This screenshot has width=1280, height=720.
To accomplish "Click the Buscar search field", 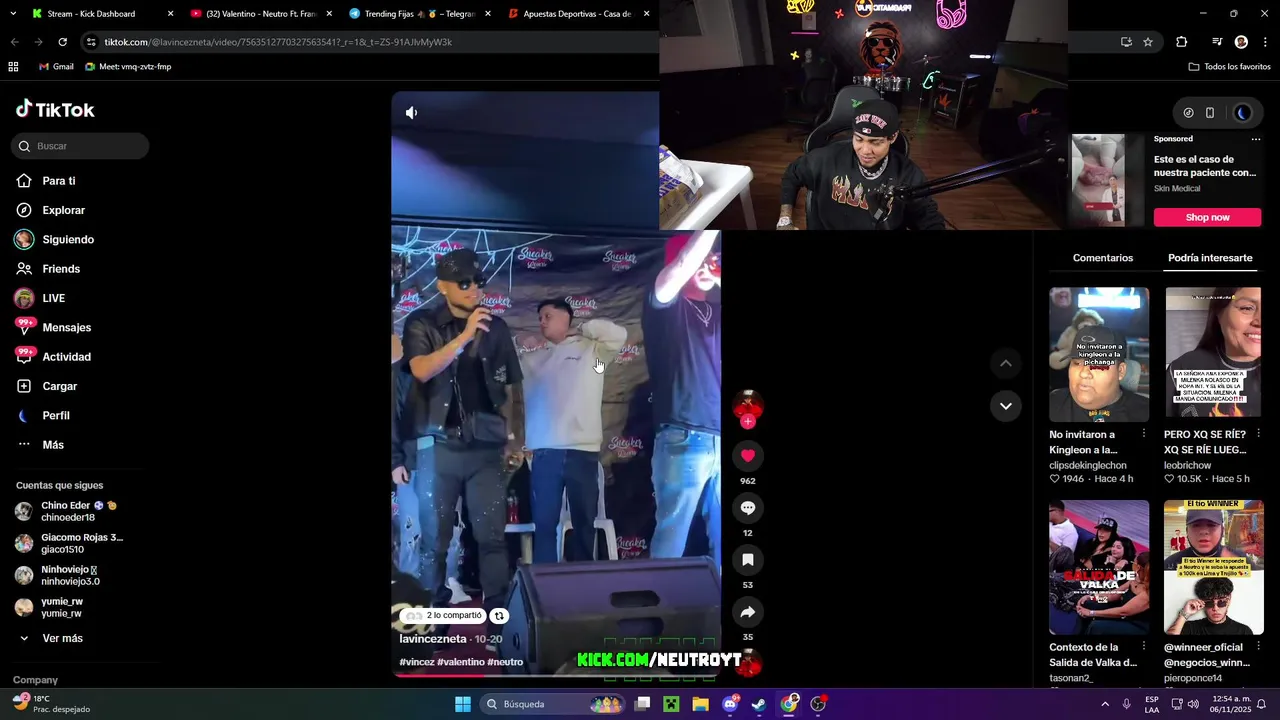I will pyautogui.click(x=80, y=146).
